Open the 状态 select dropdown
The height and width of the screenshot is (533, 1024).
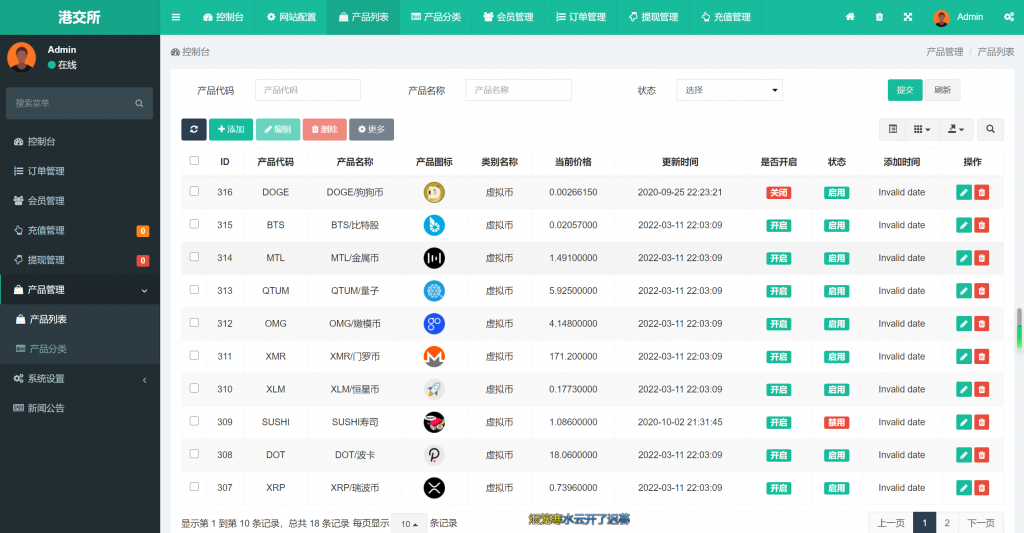coord(729,90)
